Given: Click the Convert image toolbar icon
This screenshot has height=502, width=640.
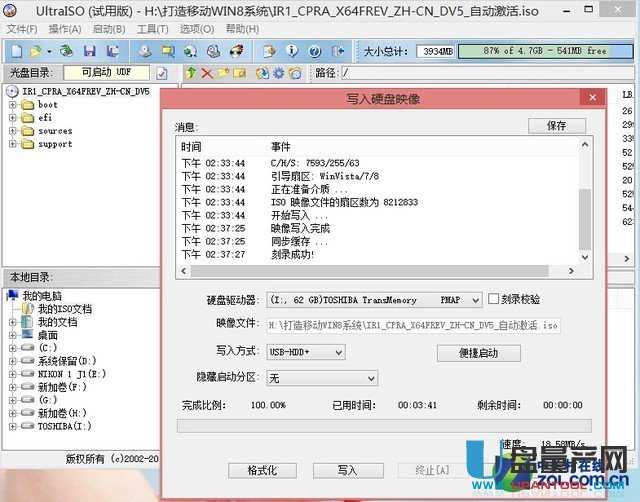Looking at the screenshot, I should click(x=190, y=51).
